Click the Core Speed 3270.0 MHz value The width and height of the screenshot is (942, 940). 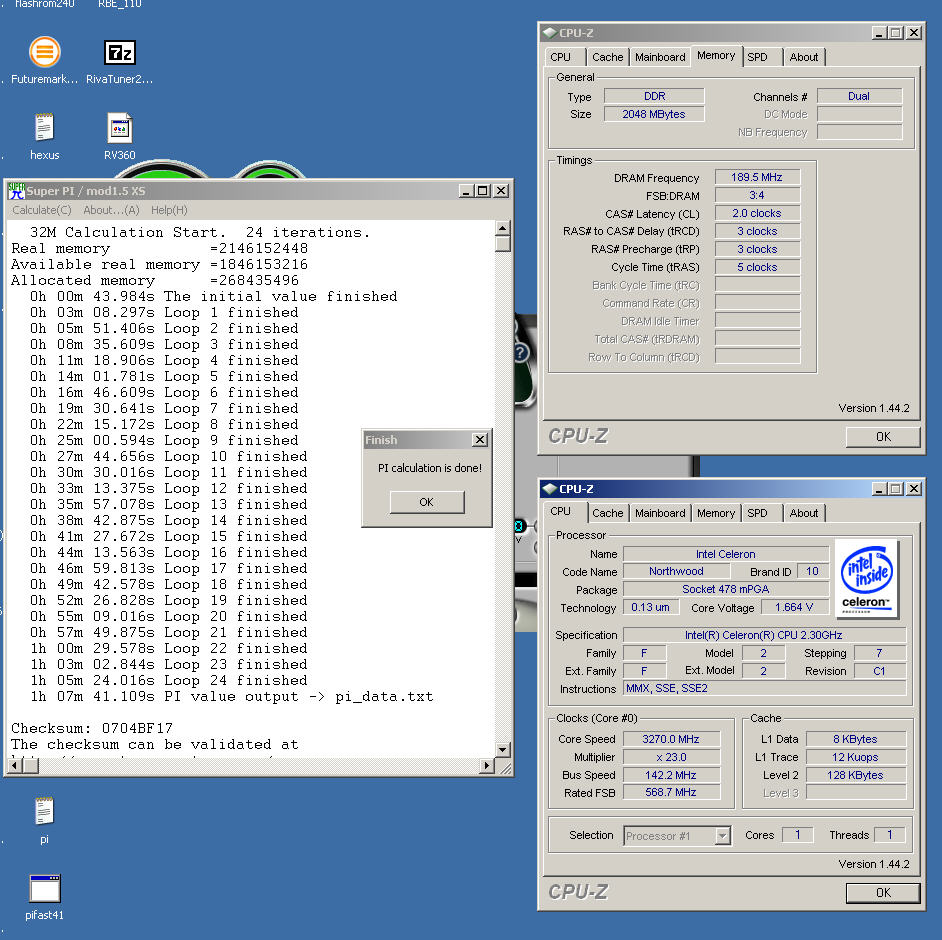670,739
